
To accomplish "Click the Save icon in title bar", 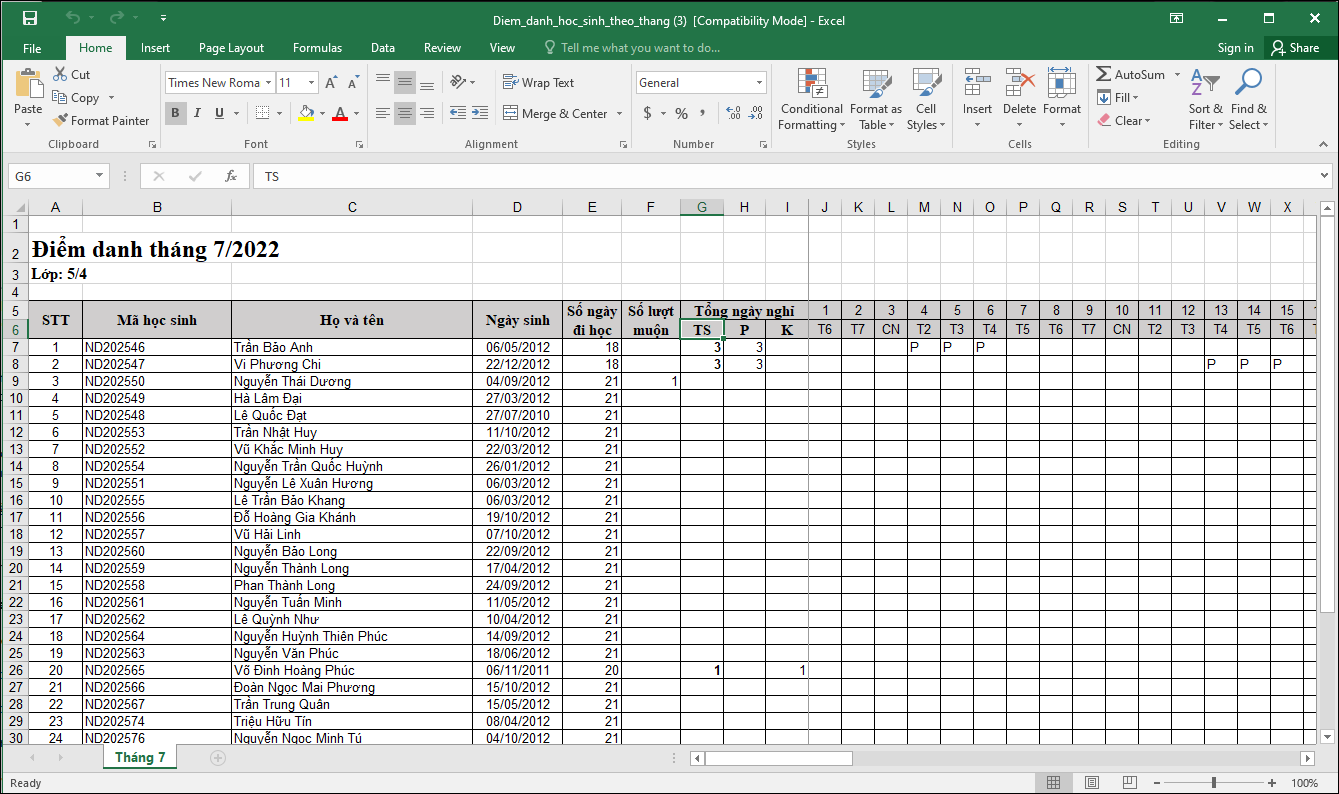I will coord(30,19).
